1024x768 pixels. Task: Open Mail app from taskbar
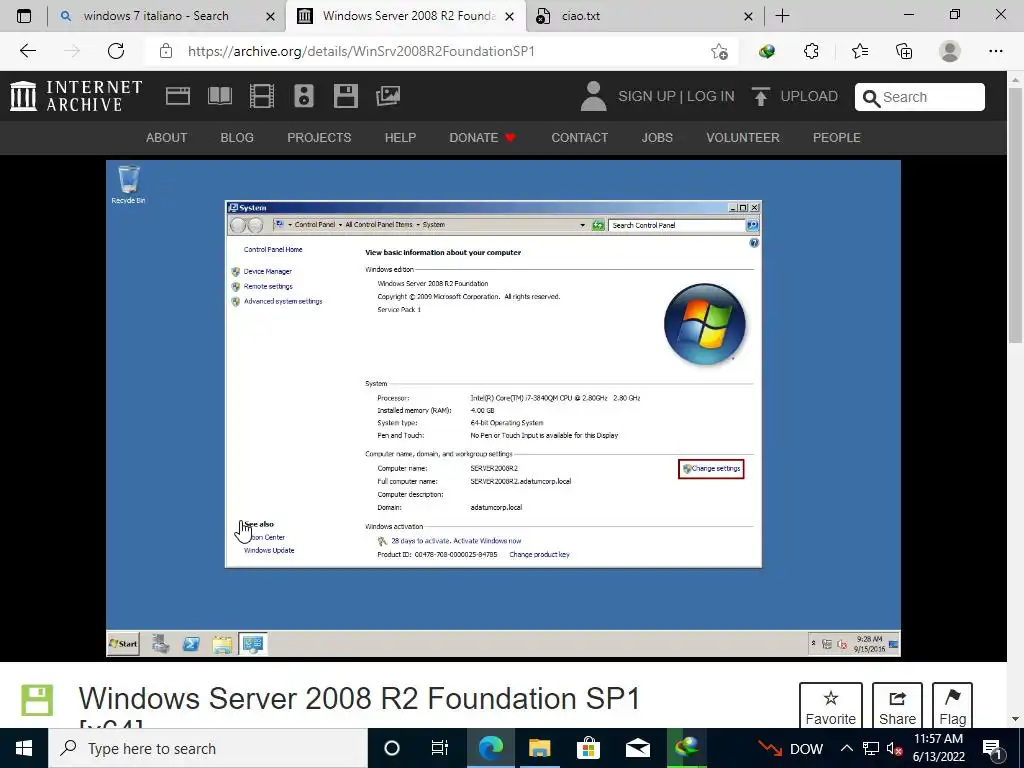(637, 748)
